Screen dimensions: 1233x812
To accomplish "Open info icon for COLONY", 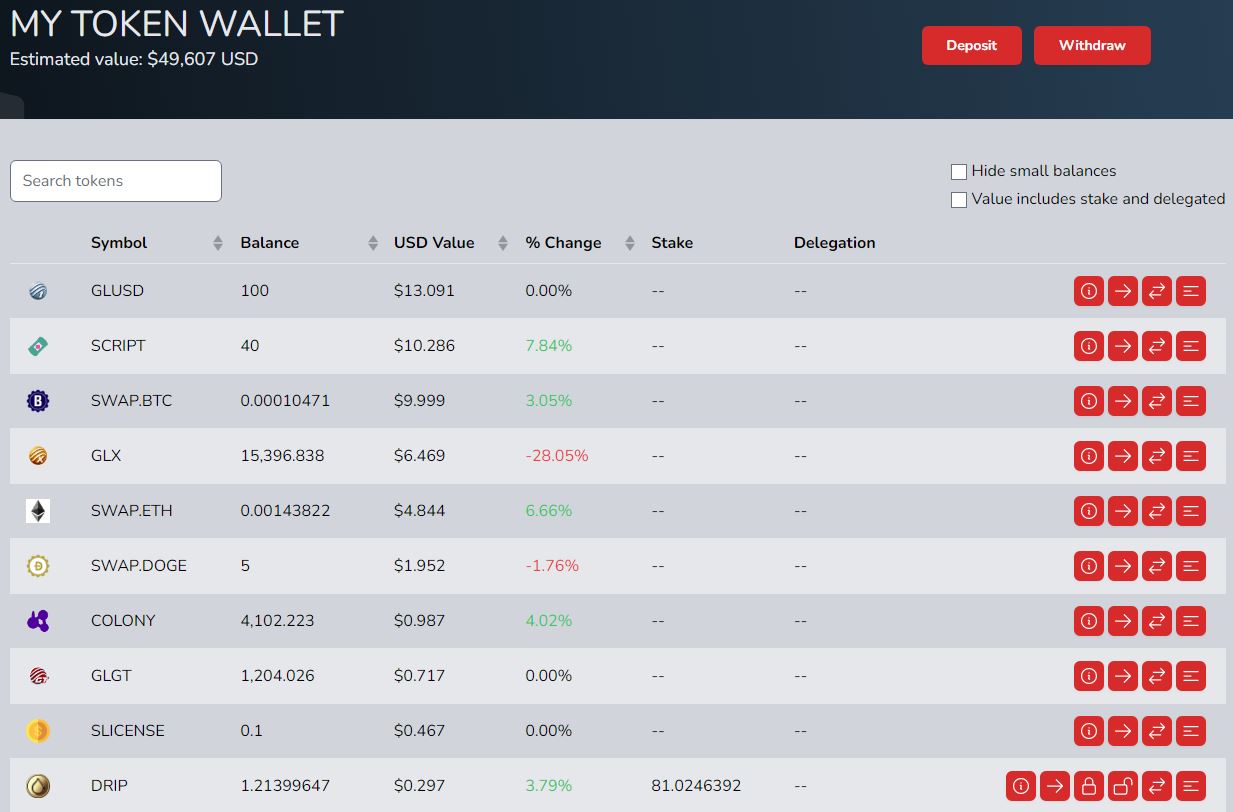I will click(1089, 621).
